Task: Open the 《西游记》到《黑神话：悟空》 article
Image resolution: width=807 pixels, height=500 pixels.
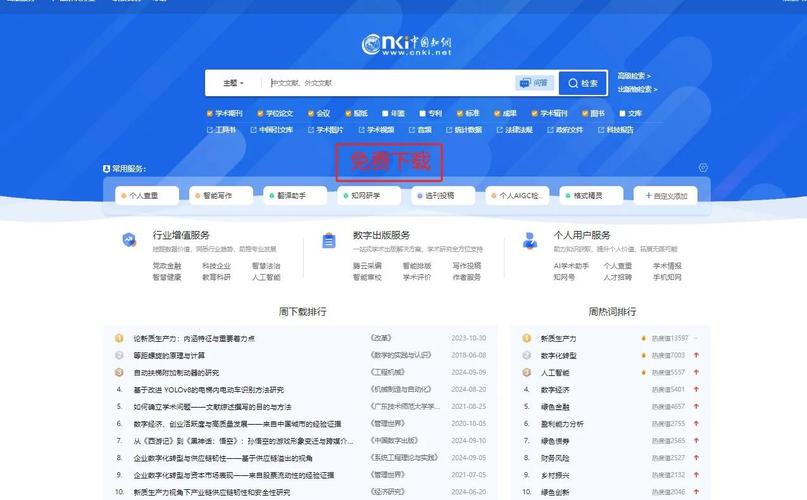Action: [x=243, y=441]
